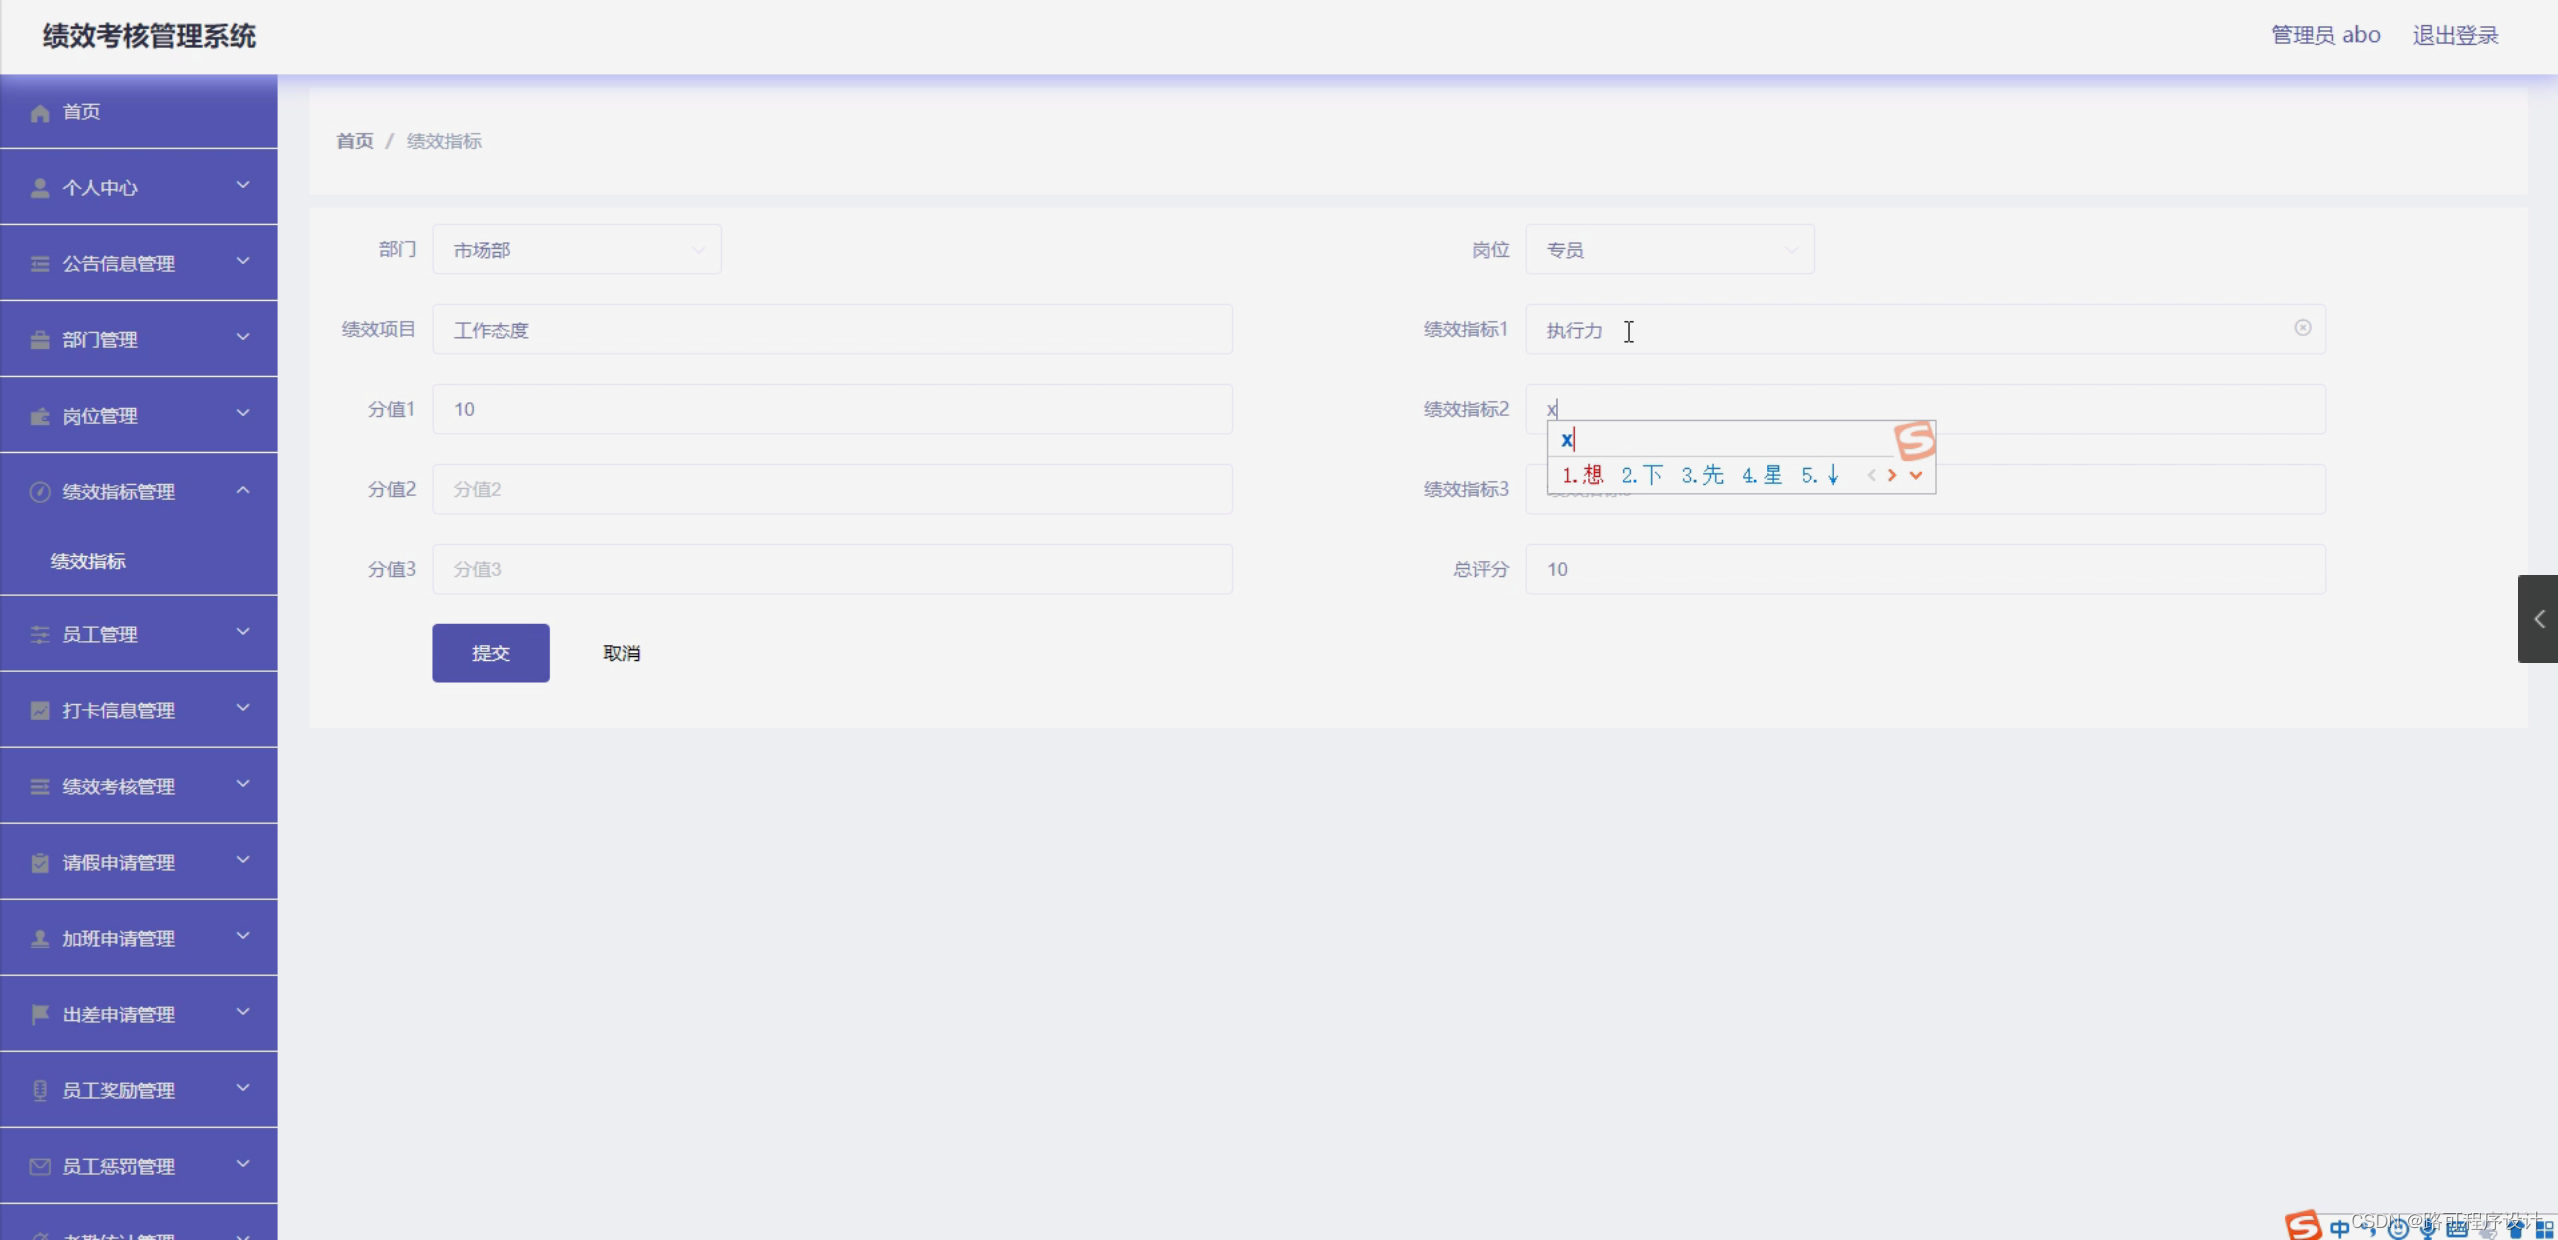
Task: Click the 绩效指标管理 clock icon
Action: tap(40, 492)
